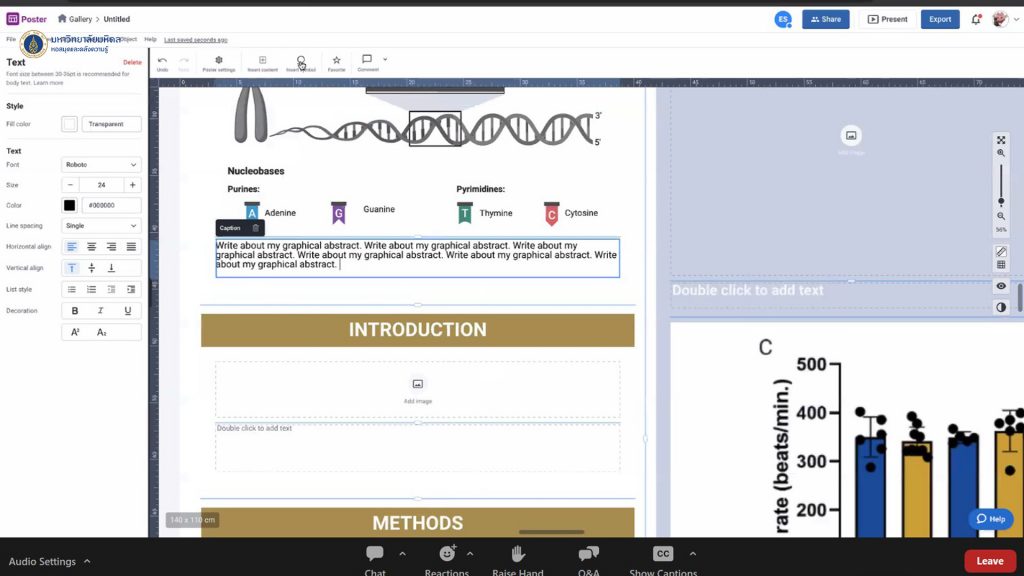Select center horizontal alignment

click(x=92, y=246)
